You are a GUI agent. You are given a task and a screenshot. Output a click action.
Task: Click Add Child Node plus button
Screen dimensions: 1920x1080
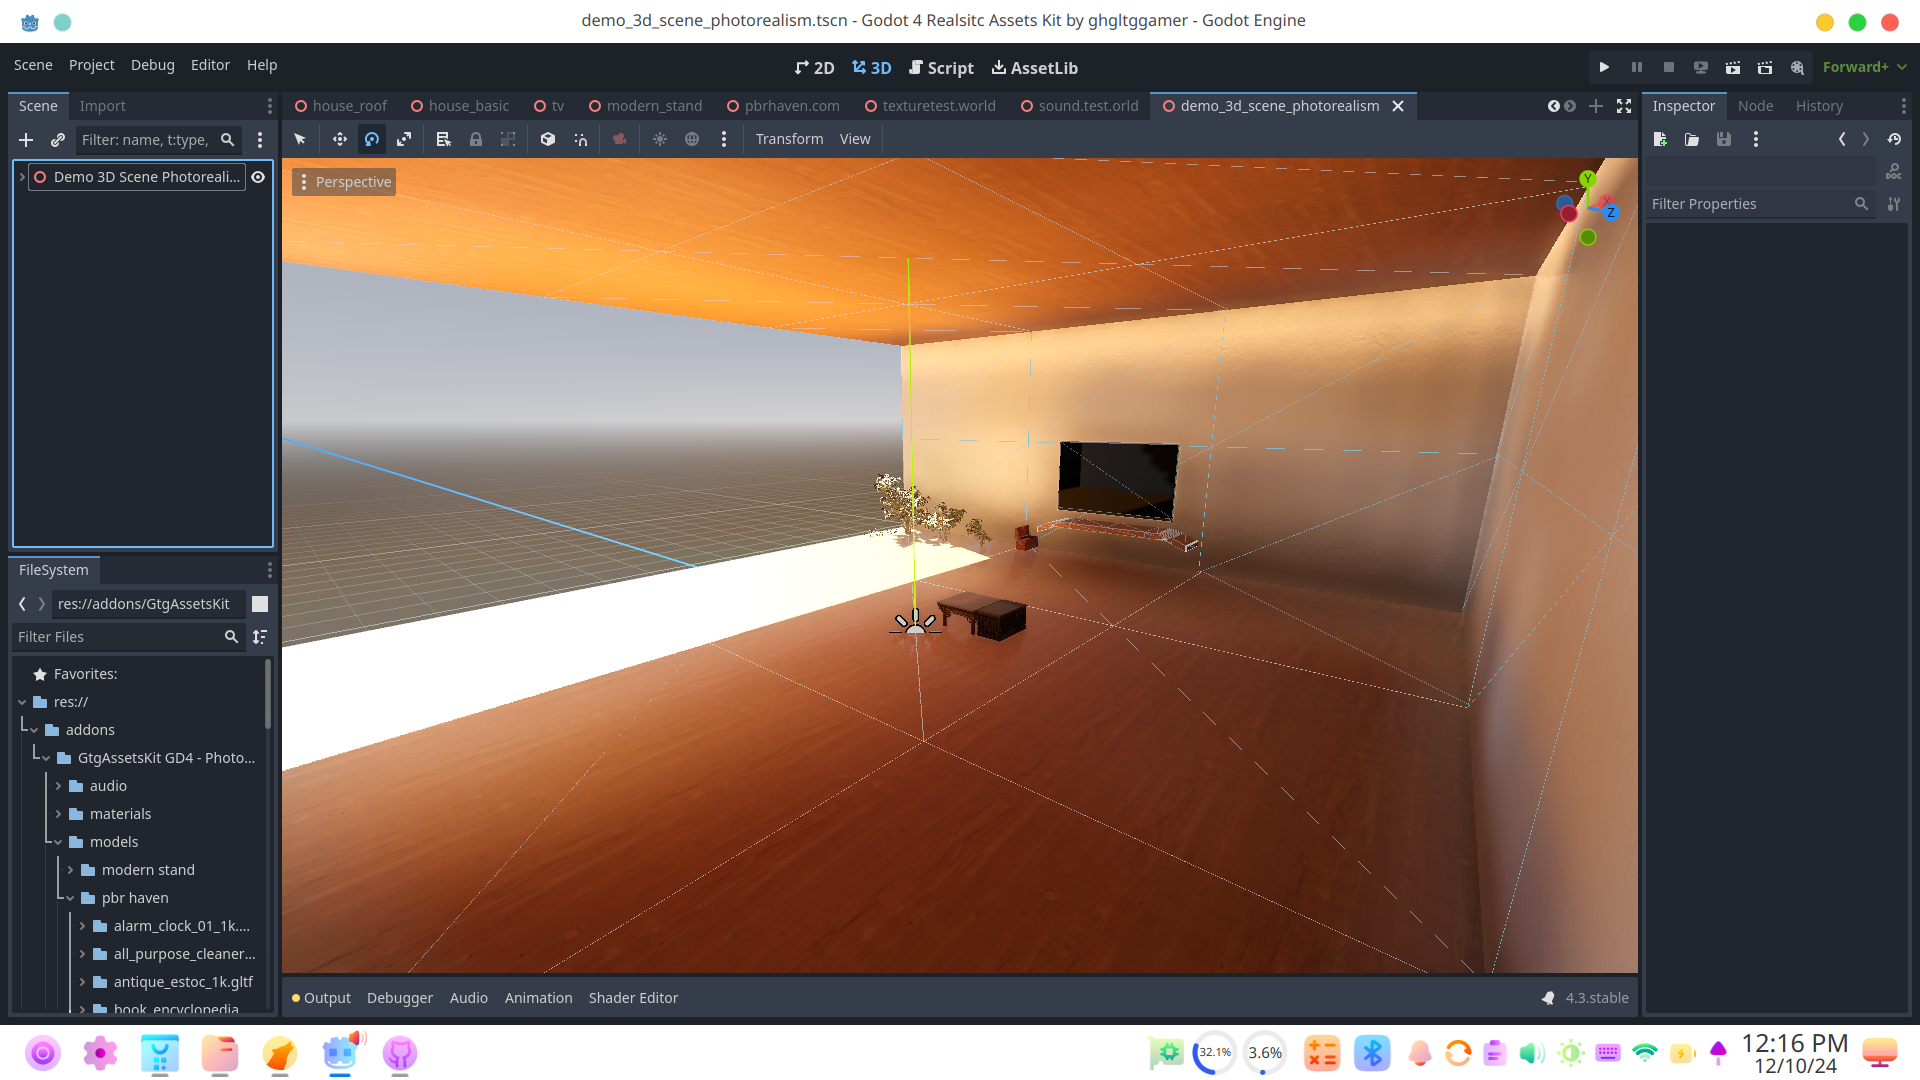pyautogui.click(x=26, y=140)
